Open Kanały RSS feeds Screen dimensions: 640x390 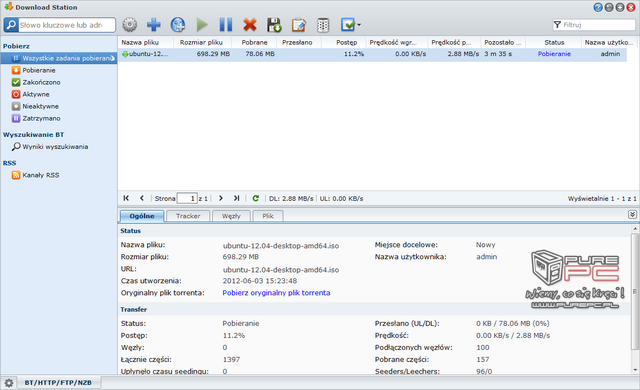(x=41, y=175)
